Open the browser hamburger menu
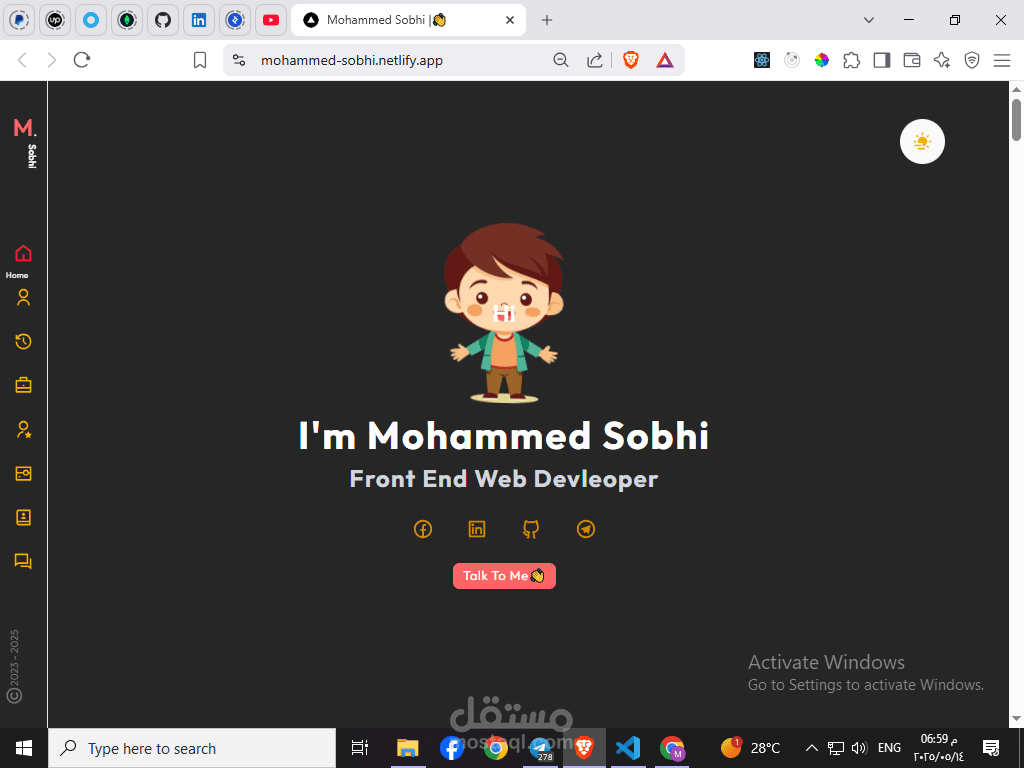1024x768 pixels. tap(1002, 60)
